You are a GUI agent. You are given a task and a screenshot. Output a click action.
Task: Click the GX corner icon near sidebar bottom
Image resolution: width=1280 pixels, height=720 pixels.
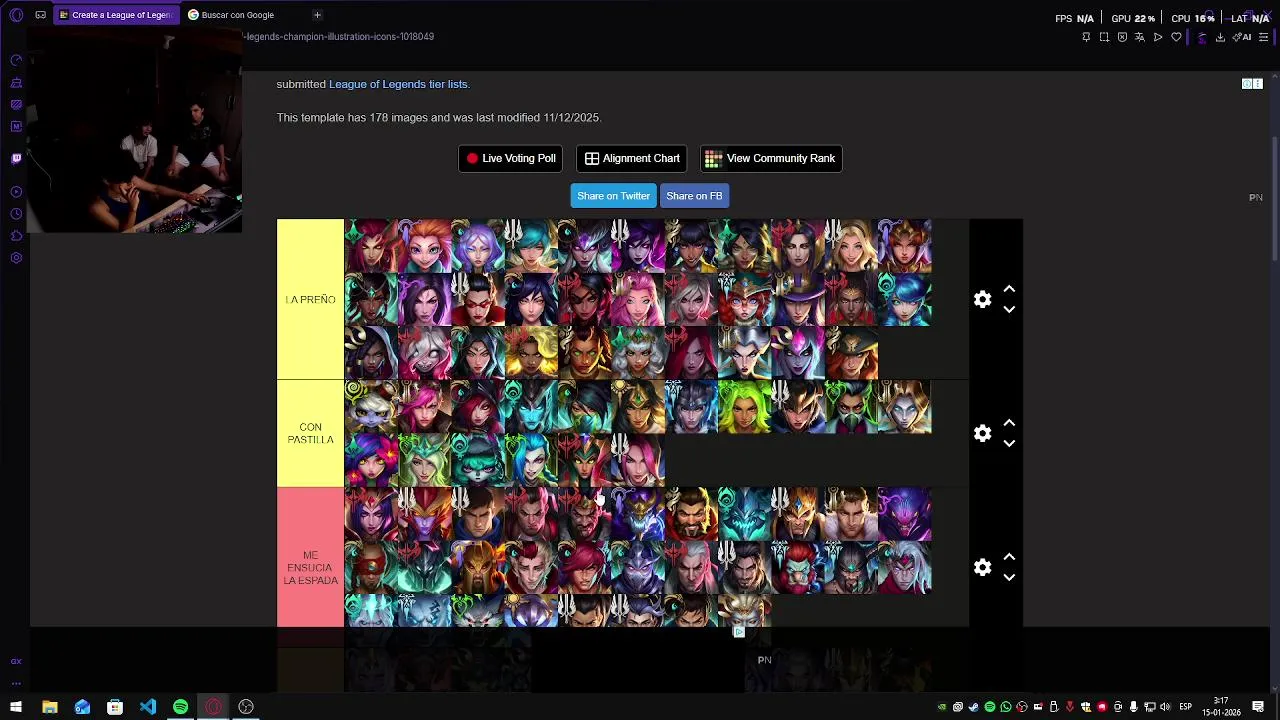click(x=16, y=661)
